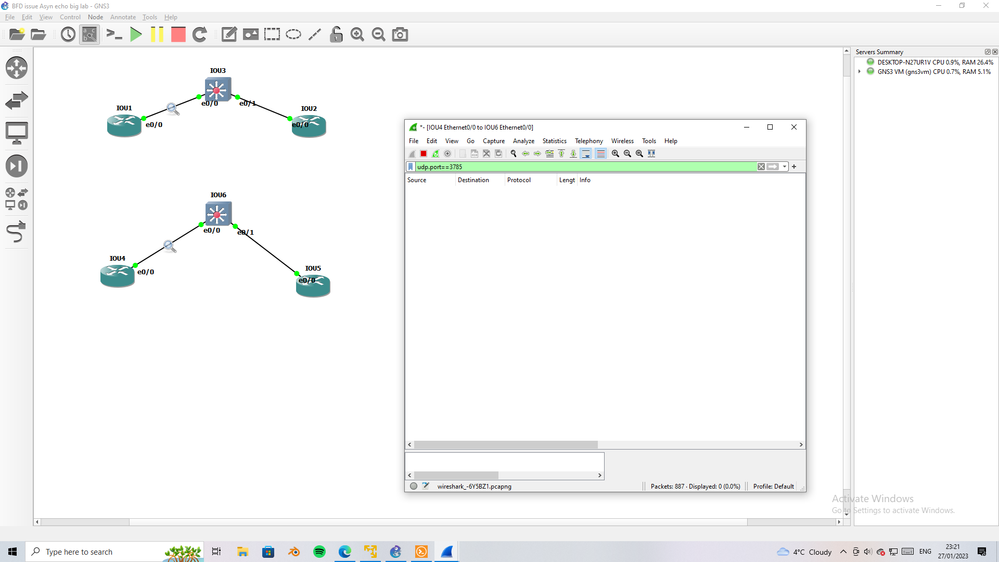This screenshot has height=562, width=999.
Task: Click Windows Start button
Action: click(12, 552)
